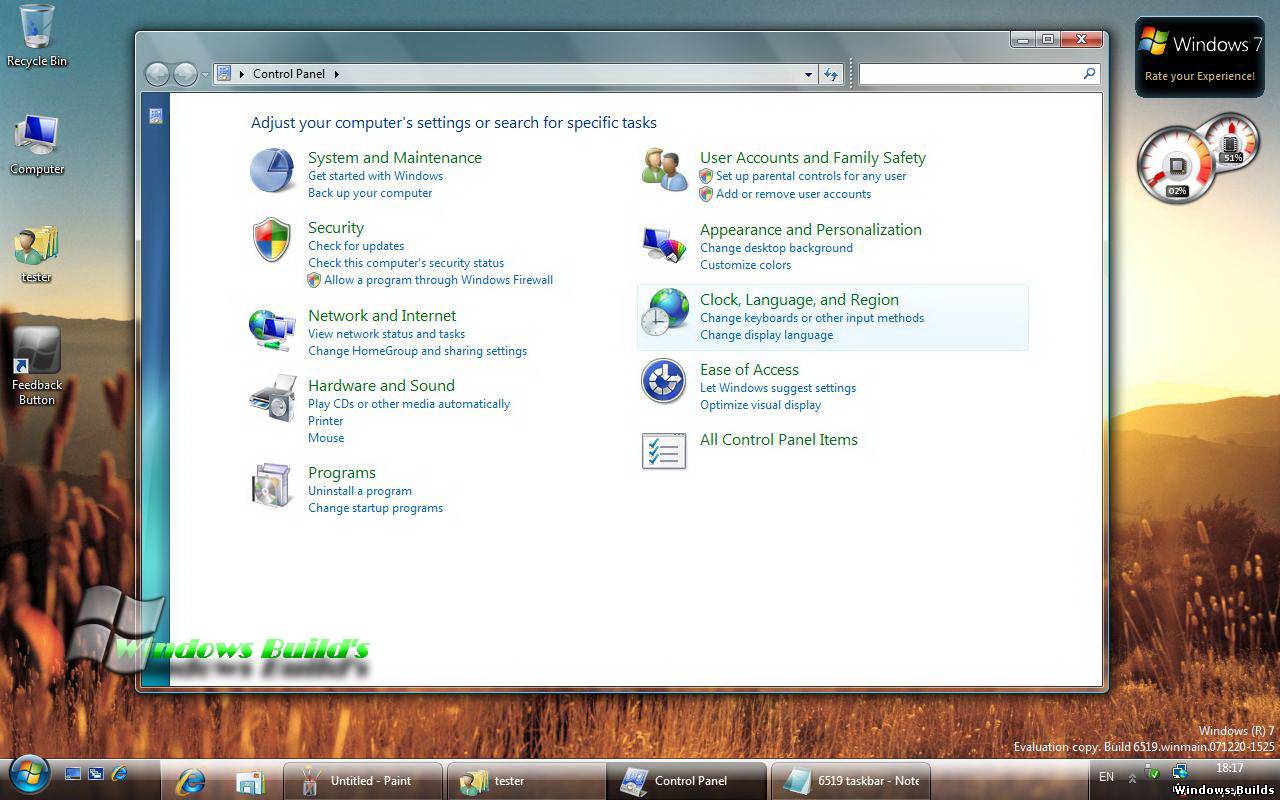Switch to 6519 taskbar Notepad window
1280x800 pixels.
point(850,781)
